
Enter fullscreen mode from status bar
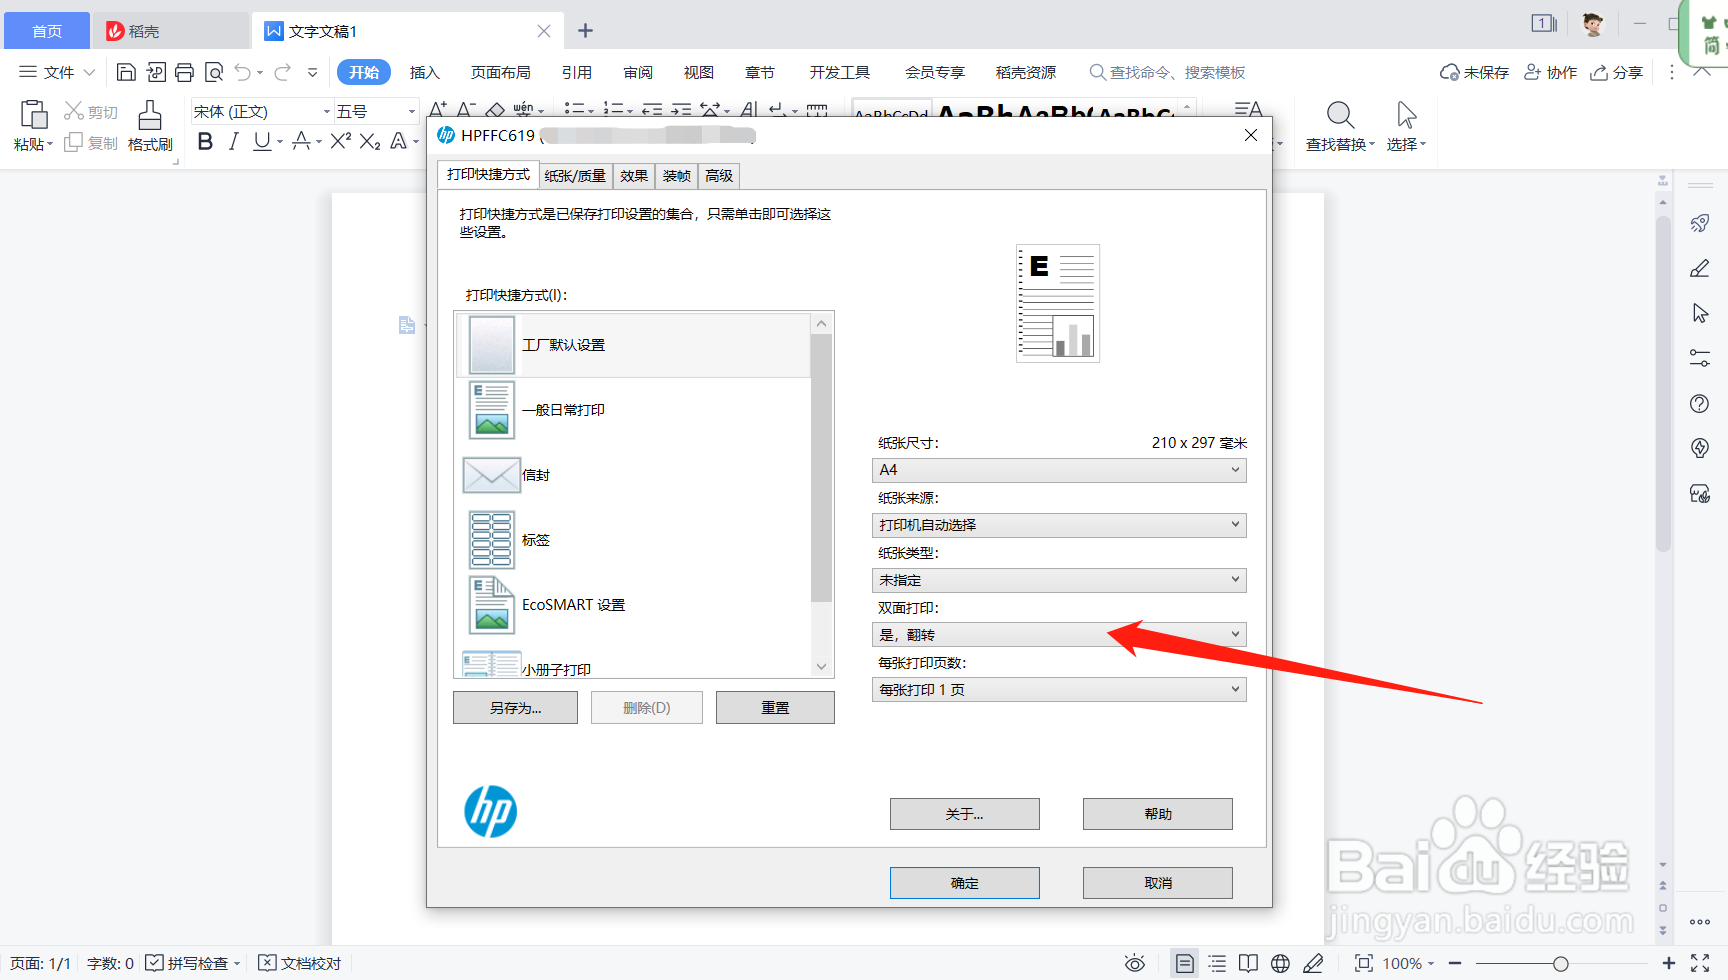pos(1700,963)
